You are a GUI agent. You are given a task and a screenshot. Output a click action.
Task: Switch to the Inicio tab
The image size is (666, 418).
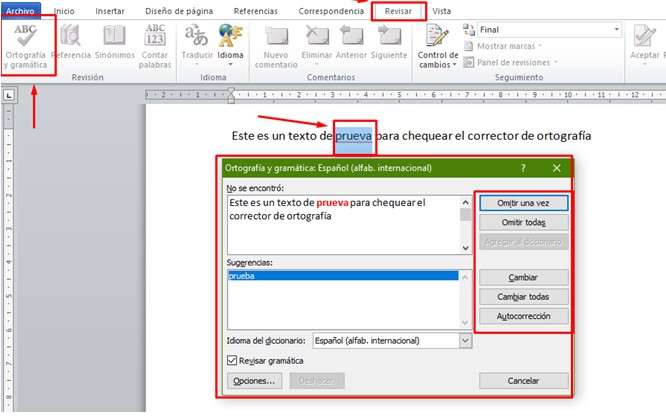64,11
